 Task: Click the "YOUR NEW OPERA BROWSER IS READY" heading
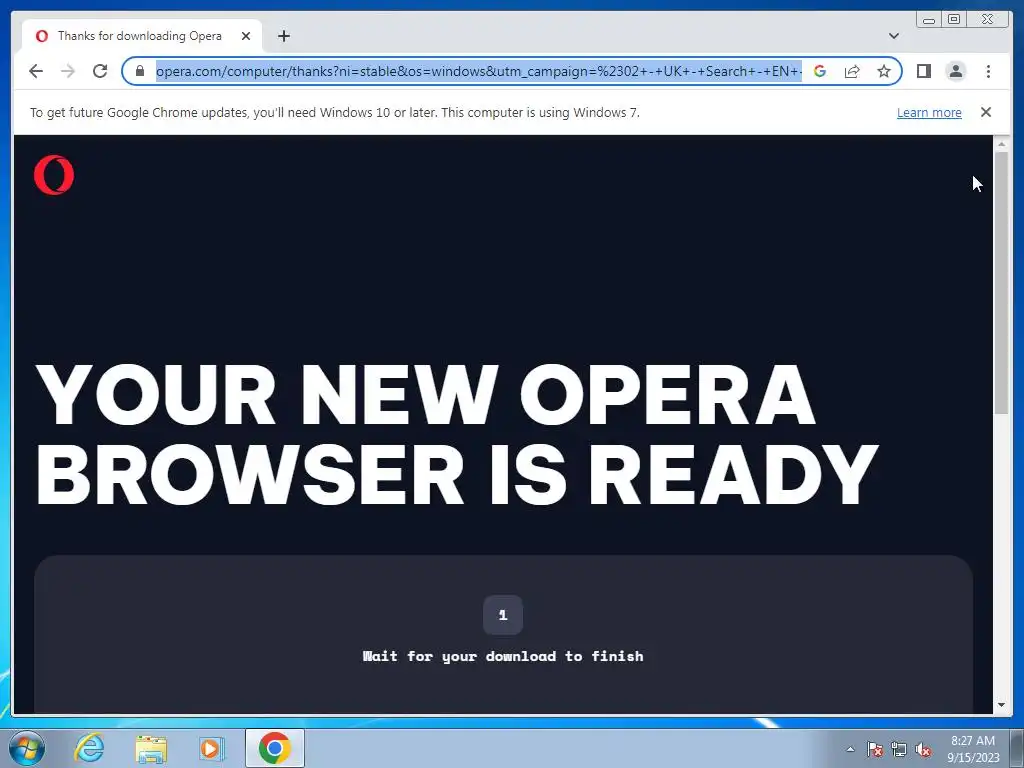click(x=457, y=434)
